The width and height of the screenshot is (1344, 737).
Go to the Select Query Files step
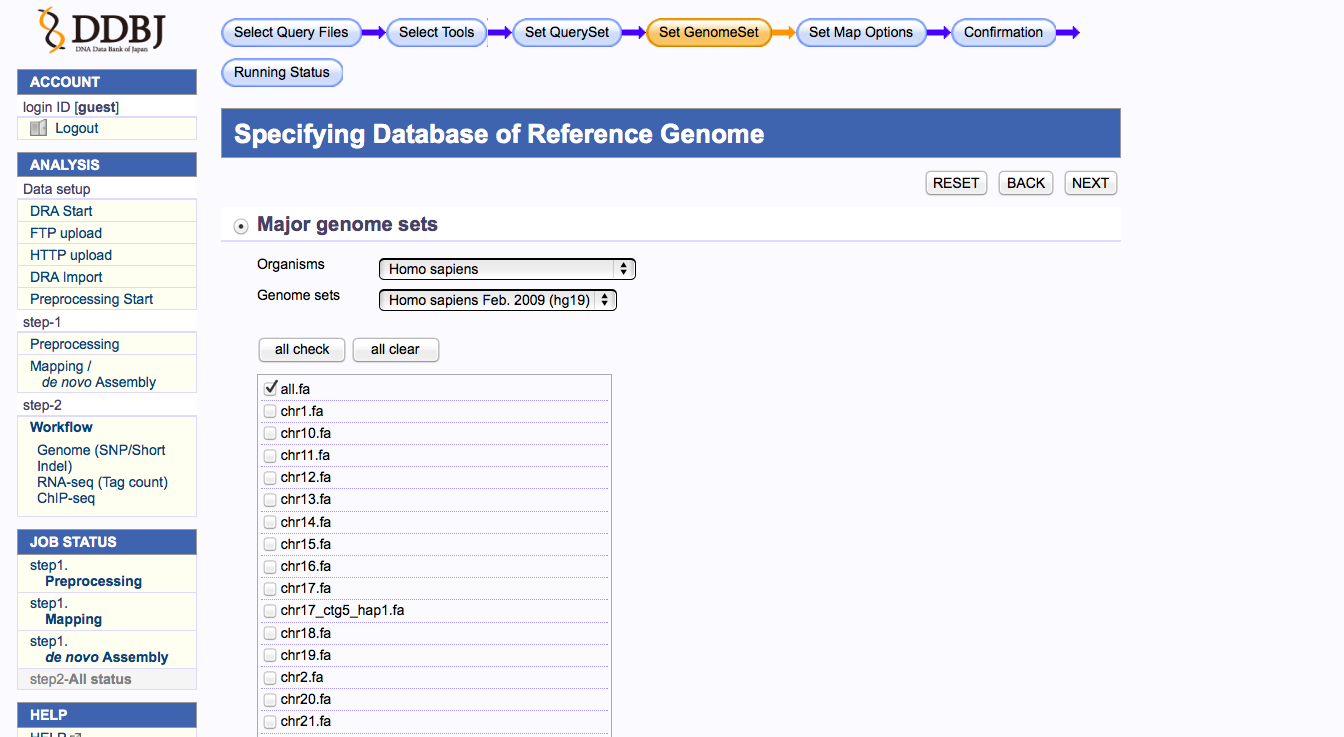pyautogui.click(x=291, y=32)
